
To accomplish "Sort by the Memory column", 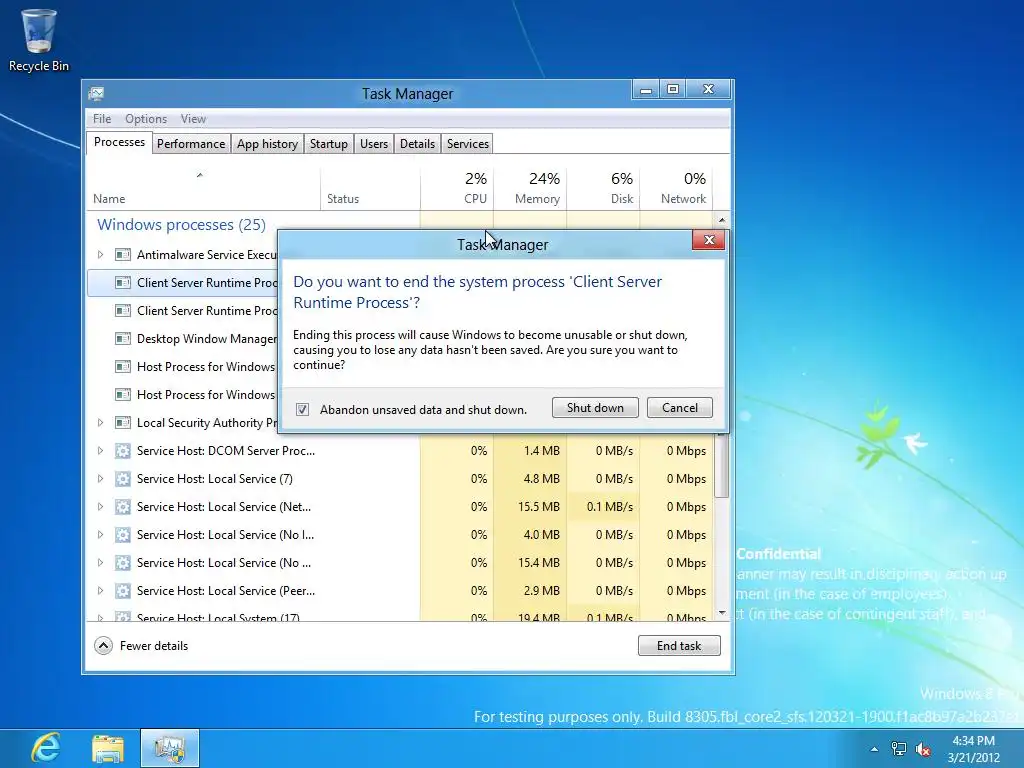I will 530,188.
